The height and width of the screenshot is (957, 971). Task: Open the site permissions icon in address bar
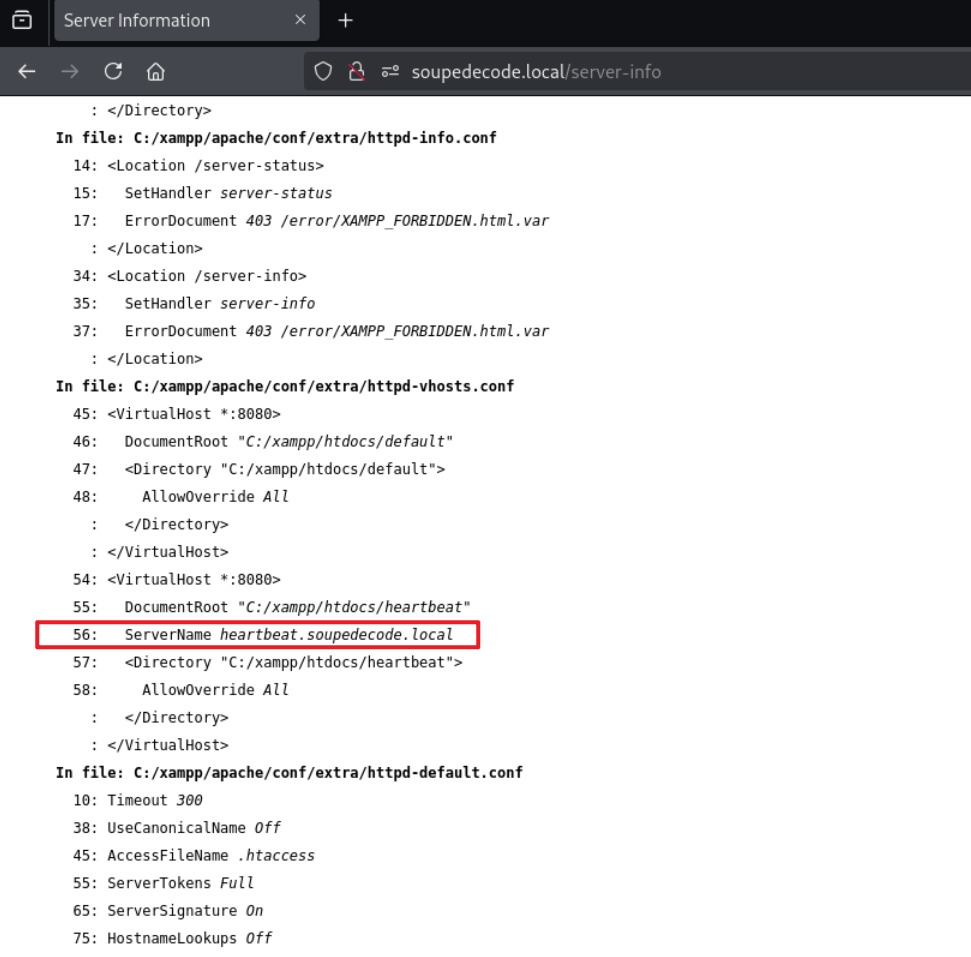coord(389,72)
